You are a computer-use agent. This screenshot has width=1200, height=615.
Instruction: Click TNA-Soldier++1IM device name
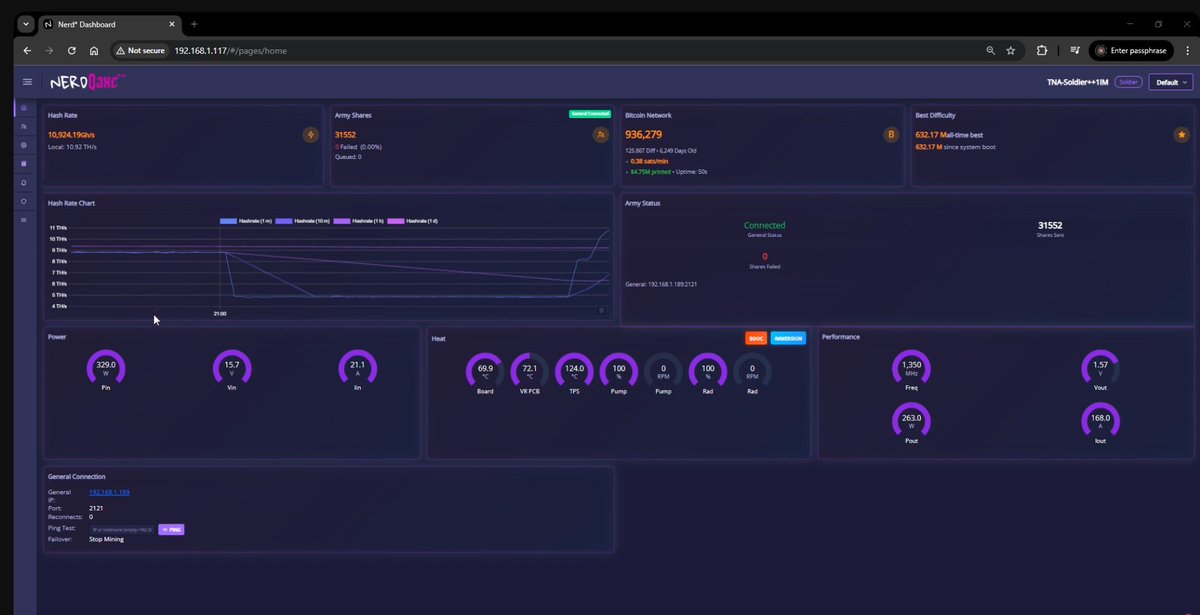1078,82
